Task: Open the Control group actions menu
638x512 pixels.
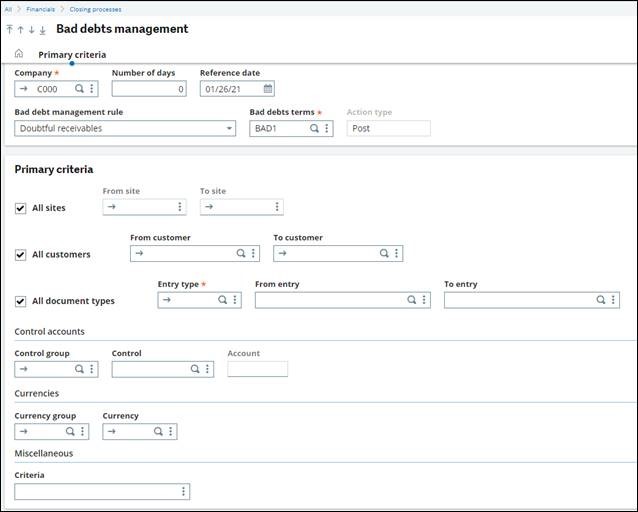Action: [x=92, y=369]
